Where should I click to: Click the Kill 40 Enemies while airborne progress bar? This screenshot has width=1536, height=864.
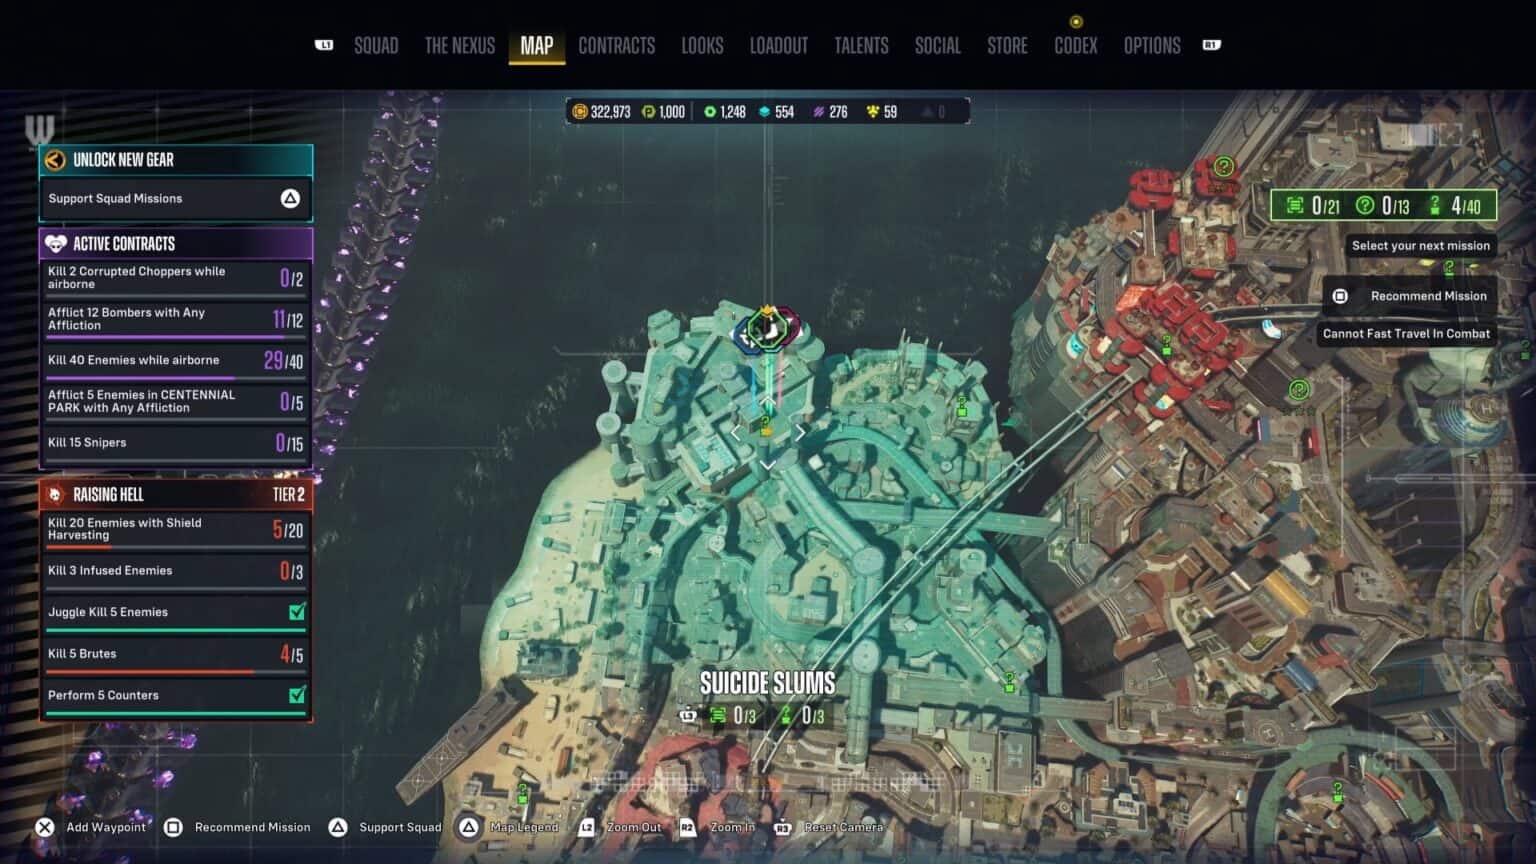(175, 378)
